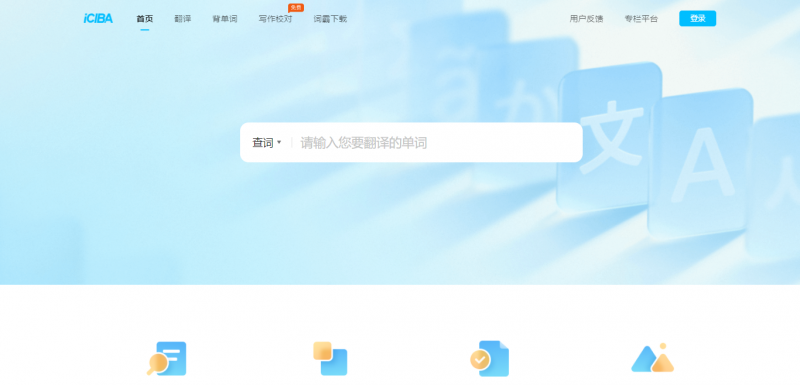Click the 登录 button
Viewport: 800px width, 385px height.
point(697,18)
